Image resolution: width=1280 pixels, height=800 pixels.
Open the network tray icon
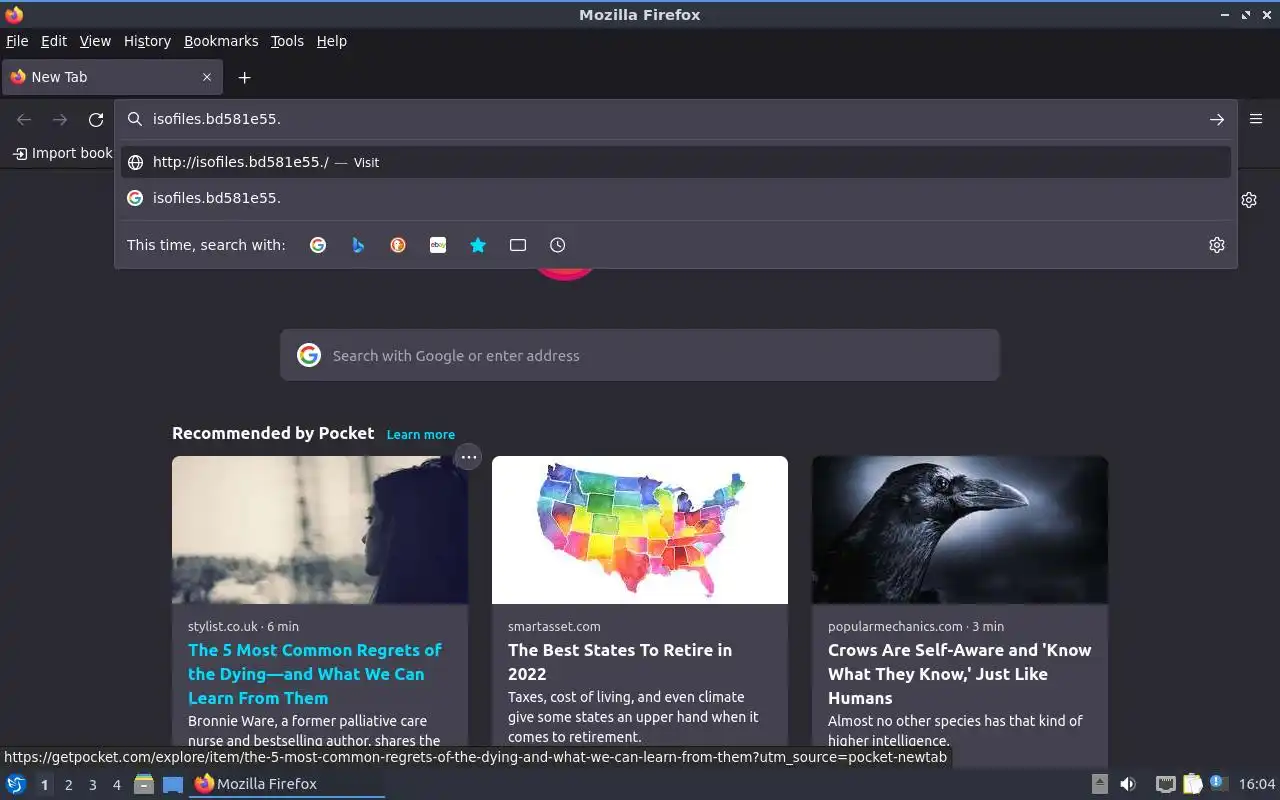coord(1166,784)
